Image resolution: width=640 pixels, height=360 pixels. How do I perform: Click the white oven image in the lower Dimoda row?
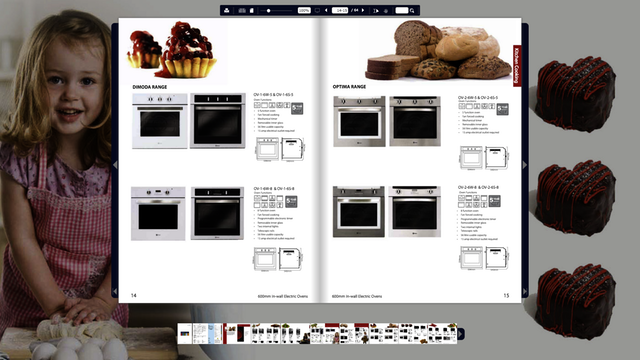158,213
